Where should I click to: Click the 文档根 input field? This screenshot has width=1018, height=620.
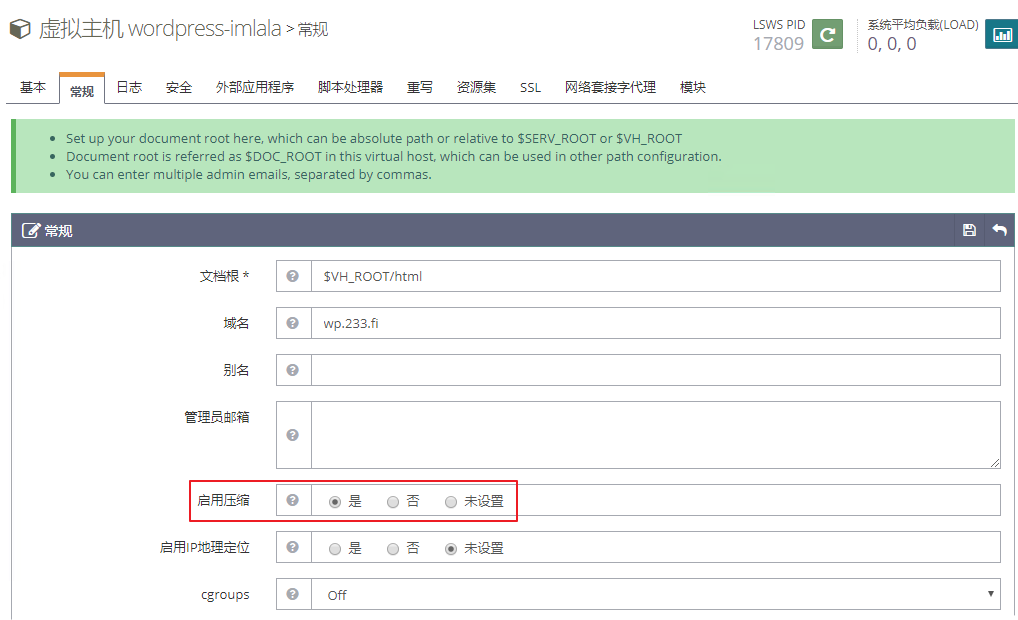click(656, 276)
